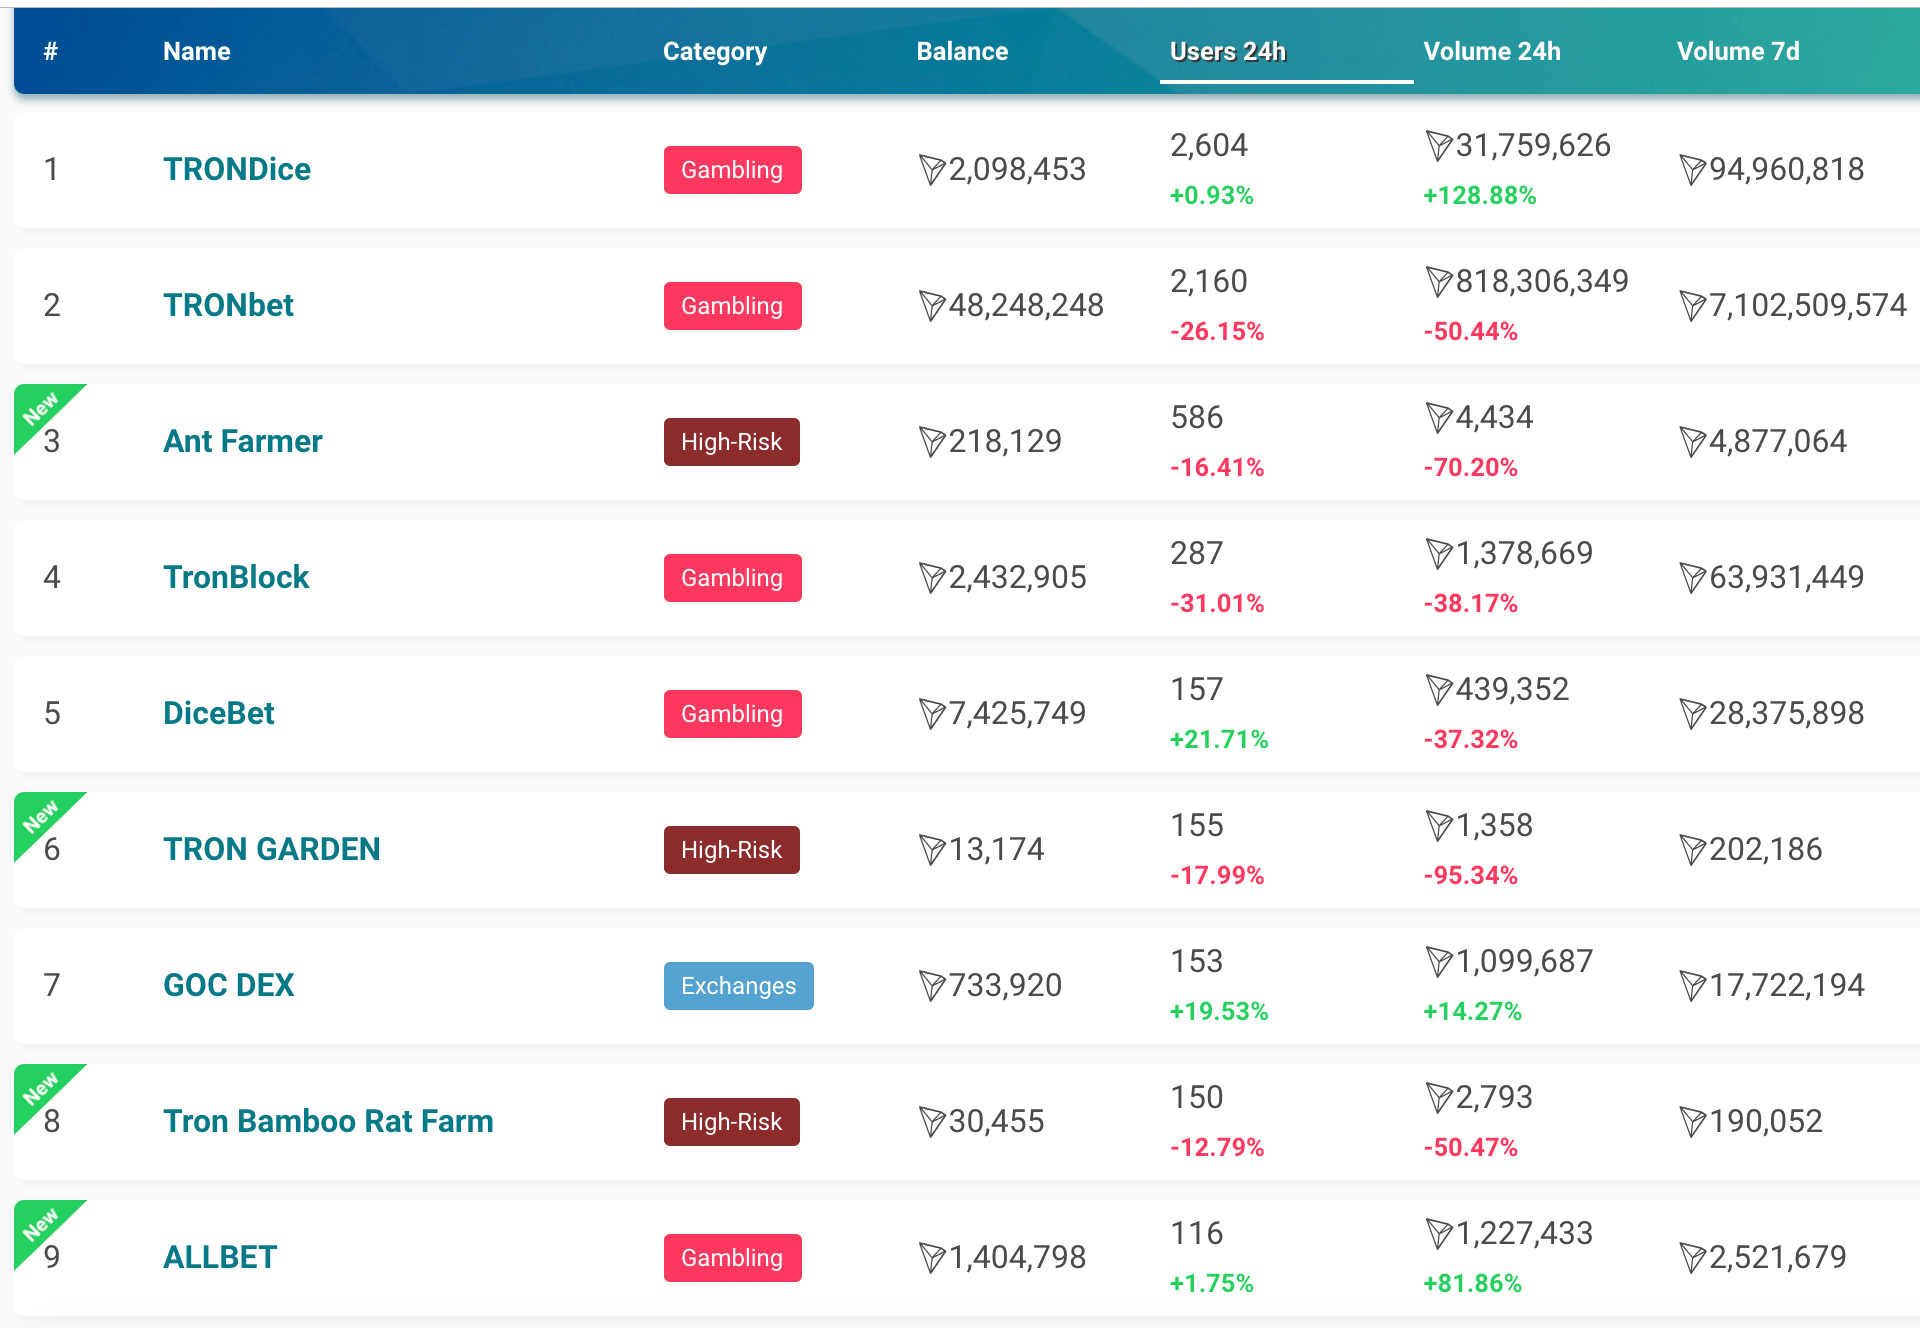Screen dimensions: 1920x1328
Task: Sort by the Category column header
Action: tap(714, 51)
